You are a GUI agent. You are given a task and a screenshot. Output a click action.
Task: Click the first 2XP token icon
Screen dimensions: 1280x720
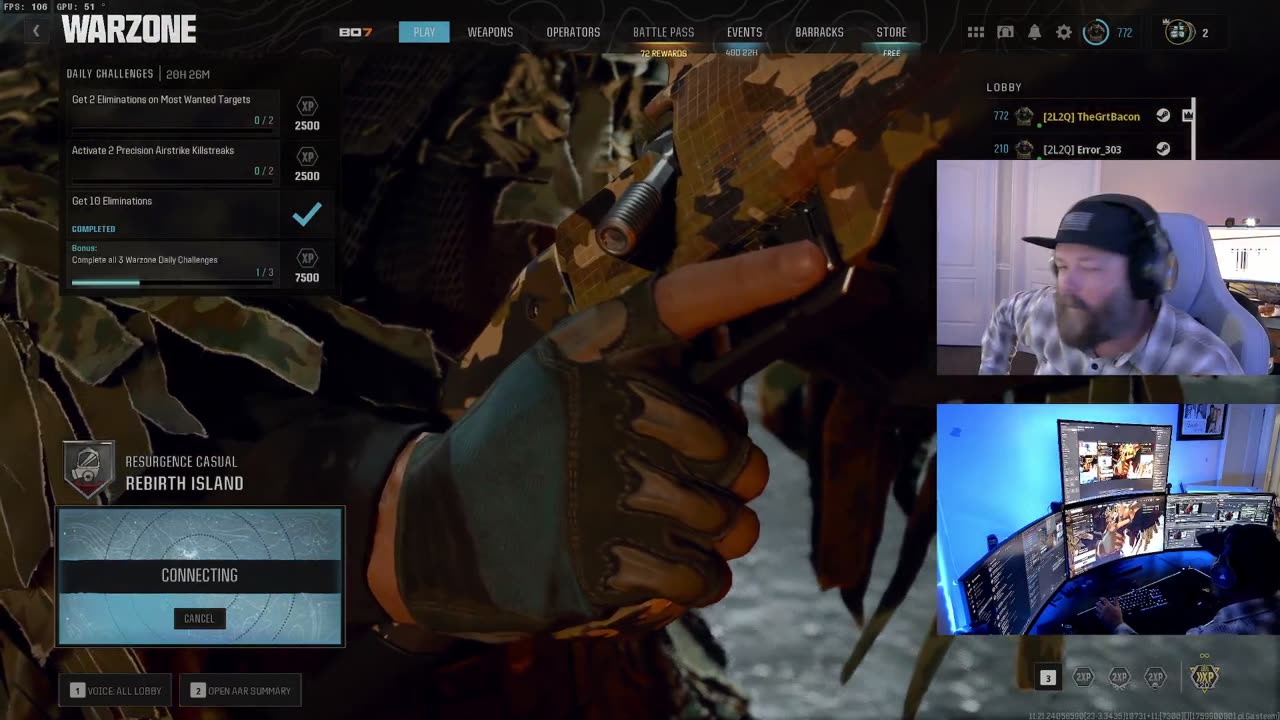[x=1083, y=677]
